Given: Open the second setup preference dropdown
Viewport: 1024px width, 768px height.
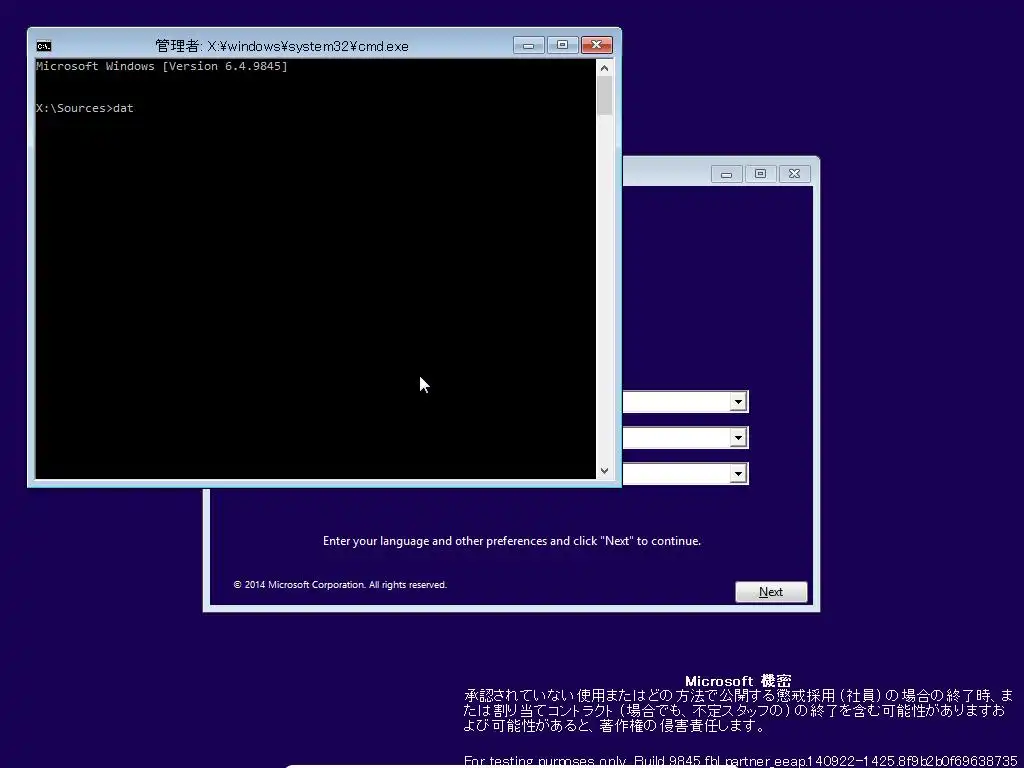Looking at the screenshot, I should click(x=738, y=438).
